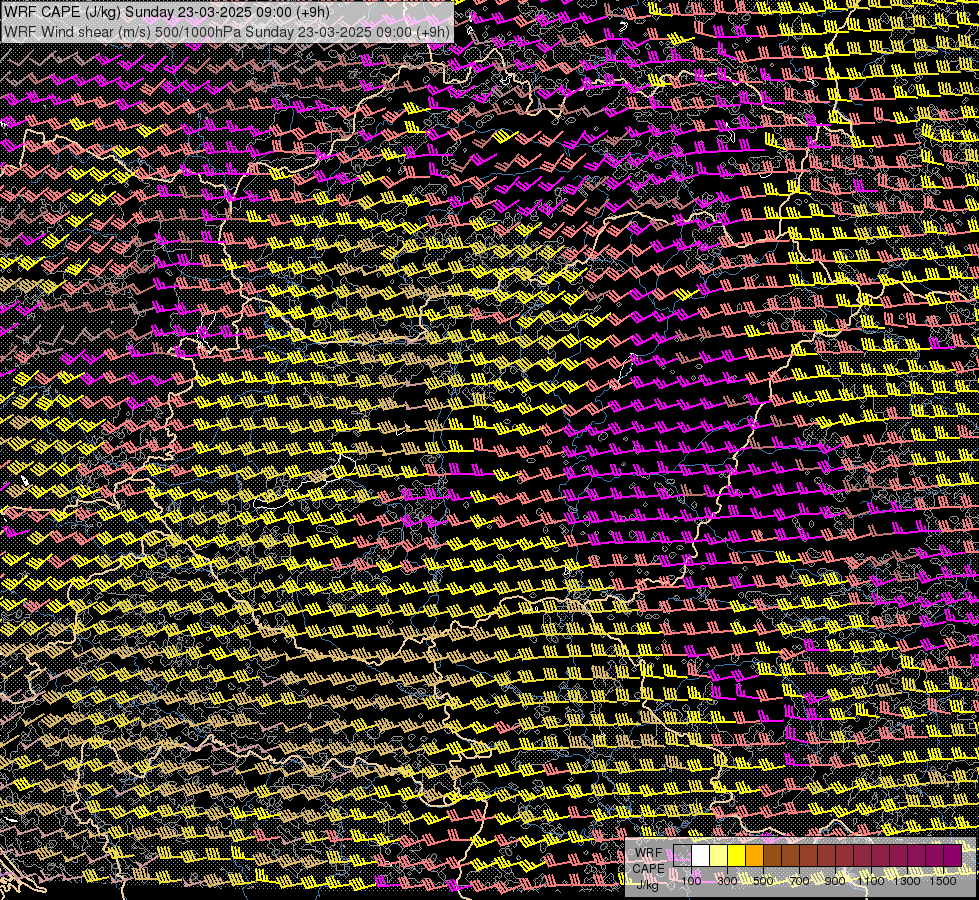
Task: Click the J/kg unit label in legend
Action: pyautogui.click(x=647, y=885)
